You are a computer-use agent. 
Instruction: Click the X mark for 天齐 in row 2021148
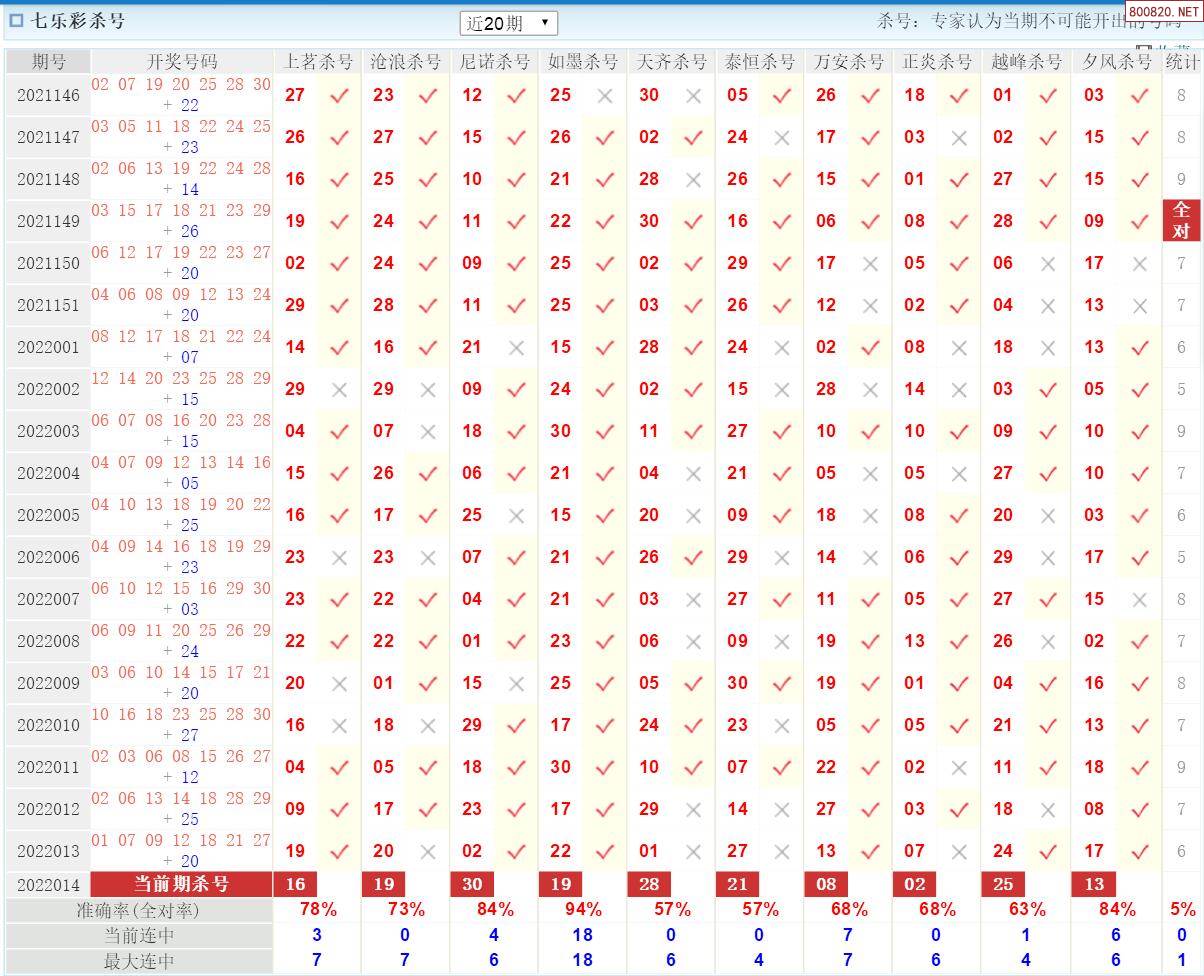[693, 180]
